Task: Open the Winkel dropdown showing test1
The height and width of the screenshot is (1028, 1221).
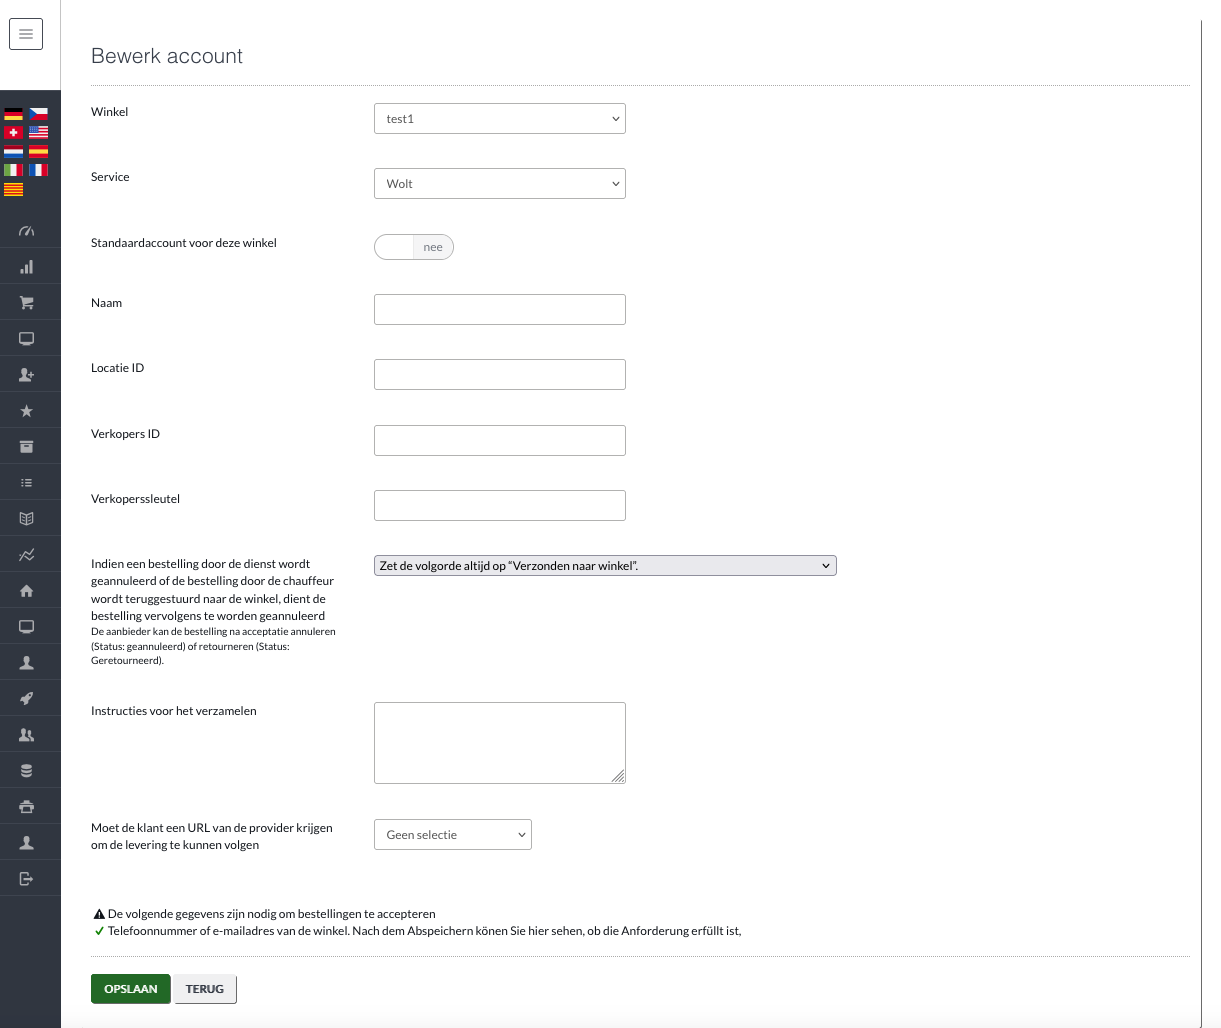Action: (x=499, y=119)
